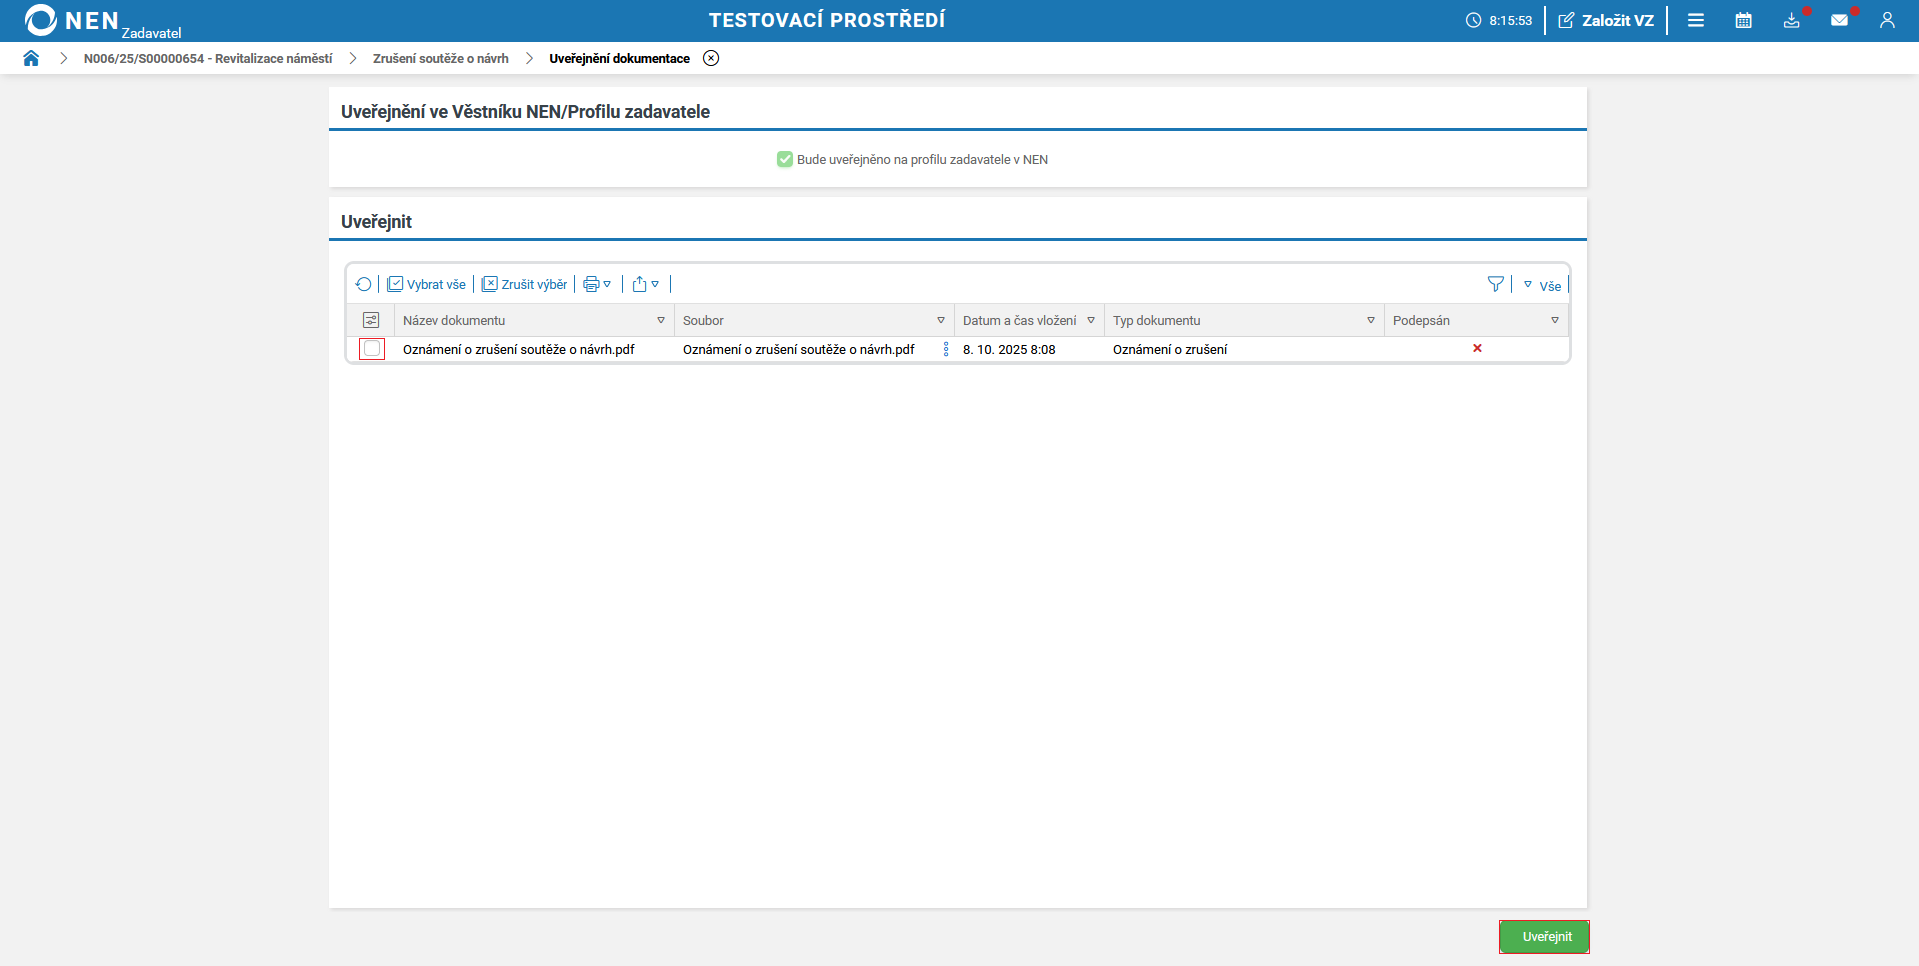Click the refresh icon in table toolbar
This screenshot has height=966, width=1919.
(x=364, y=285)
